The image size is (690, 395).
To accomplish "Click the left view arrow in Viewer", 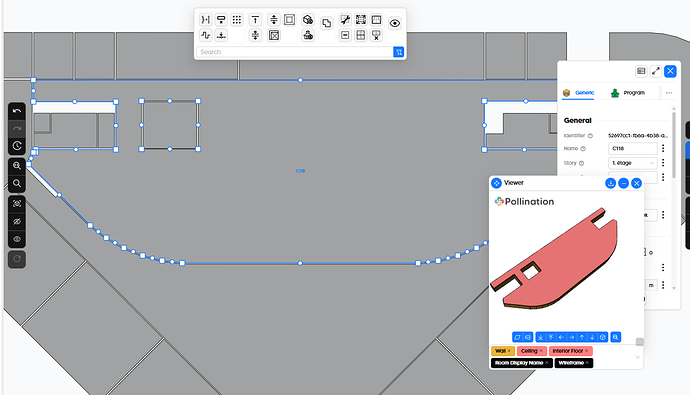I will pyautogui.click(x=561, y=337).
